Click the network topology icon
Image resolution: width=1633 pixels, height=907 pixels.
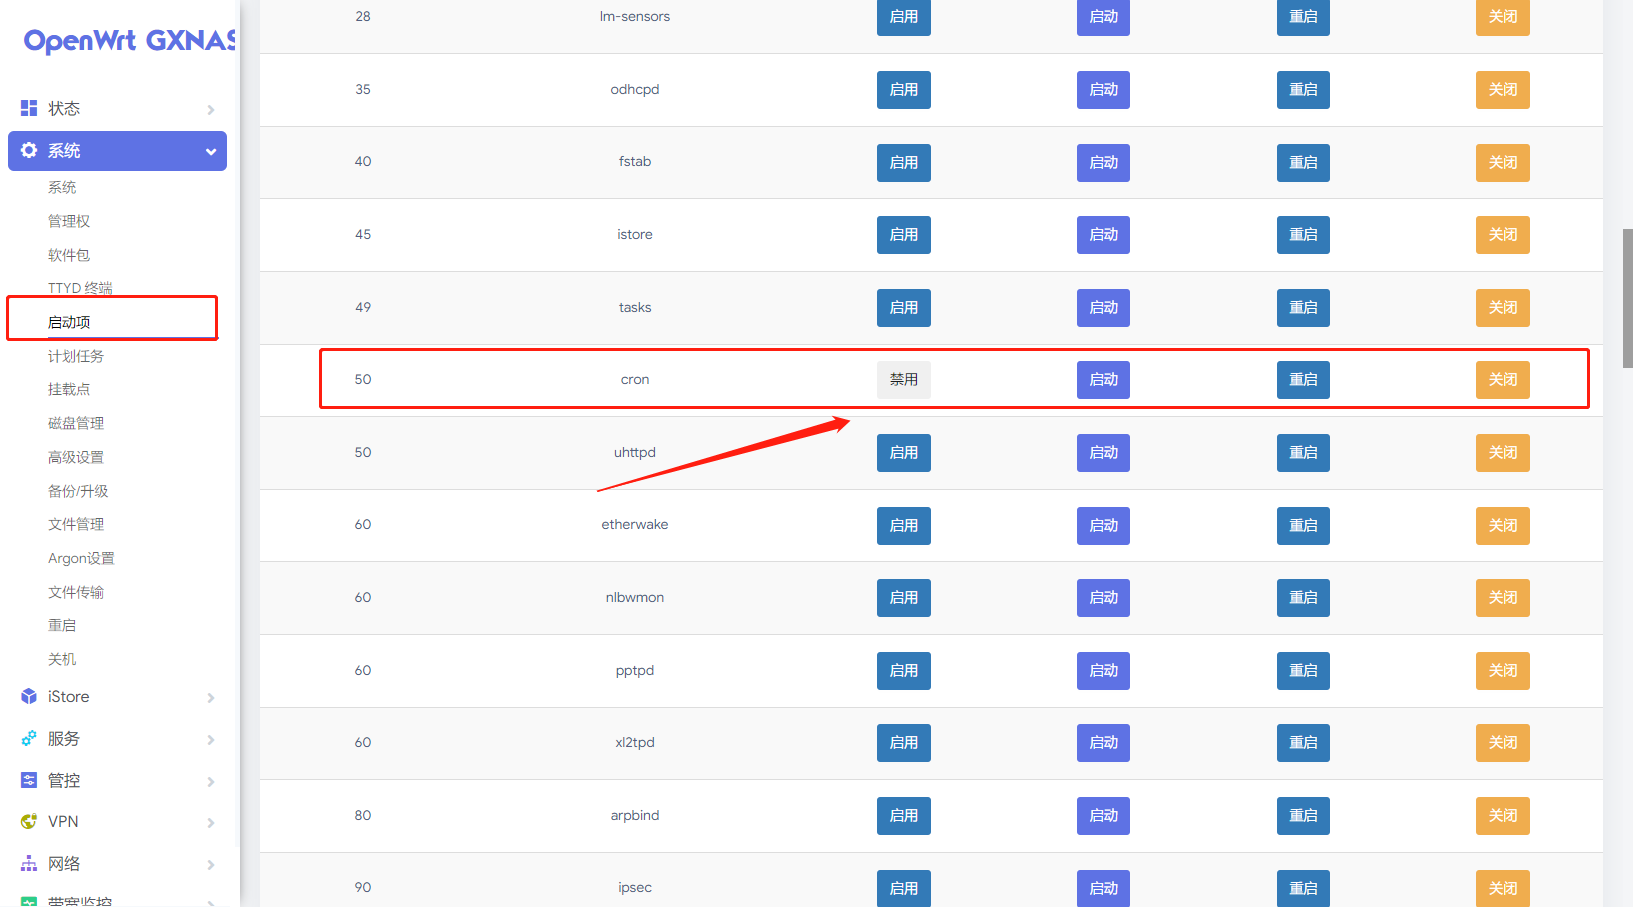(x=29, y=864)
